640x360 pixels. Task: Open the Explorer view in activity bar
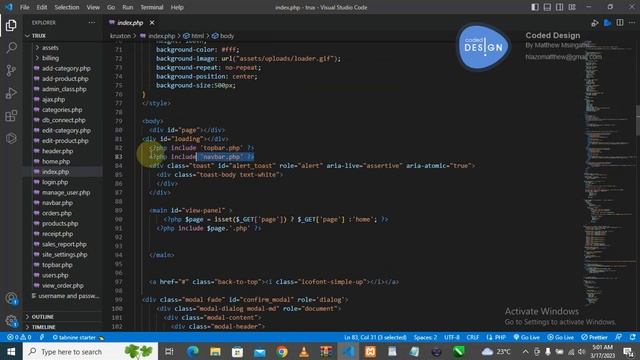coord(11,25)
